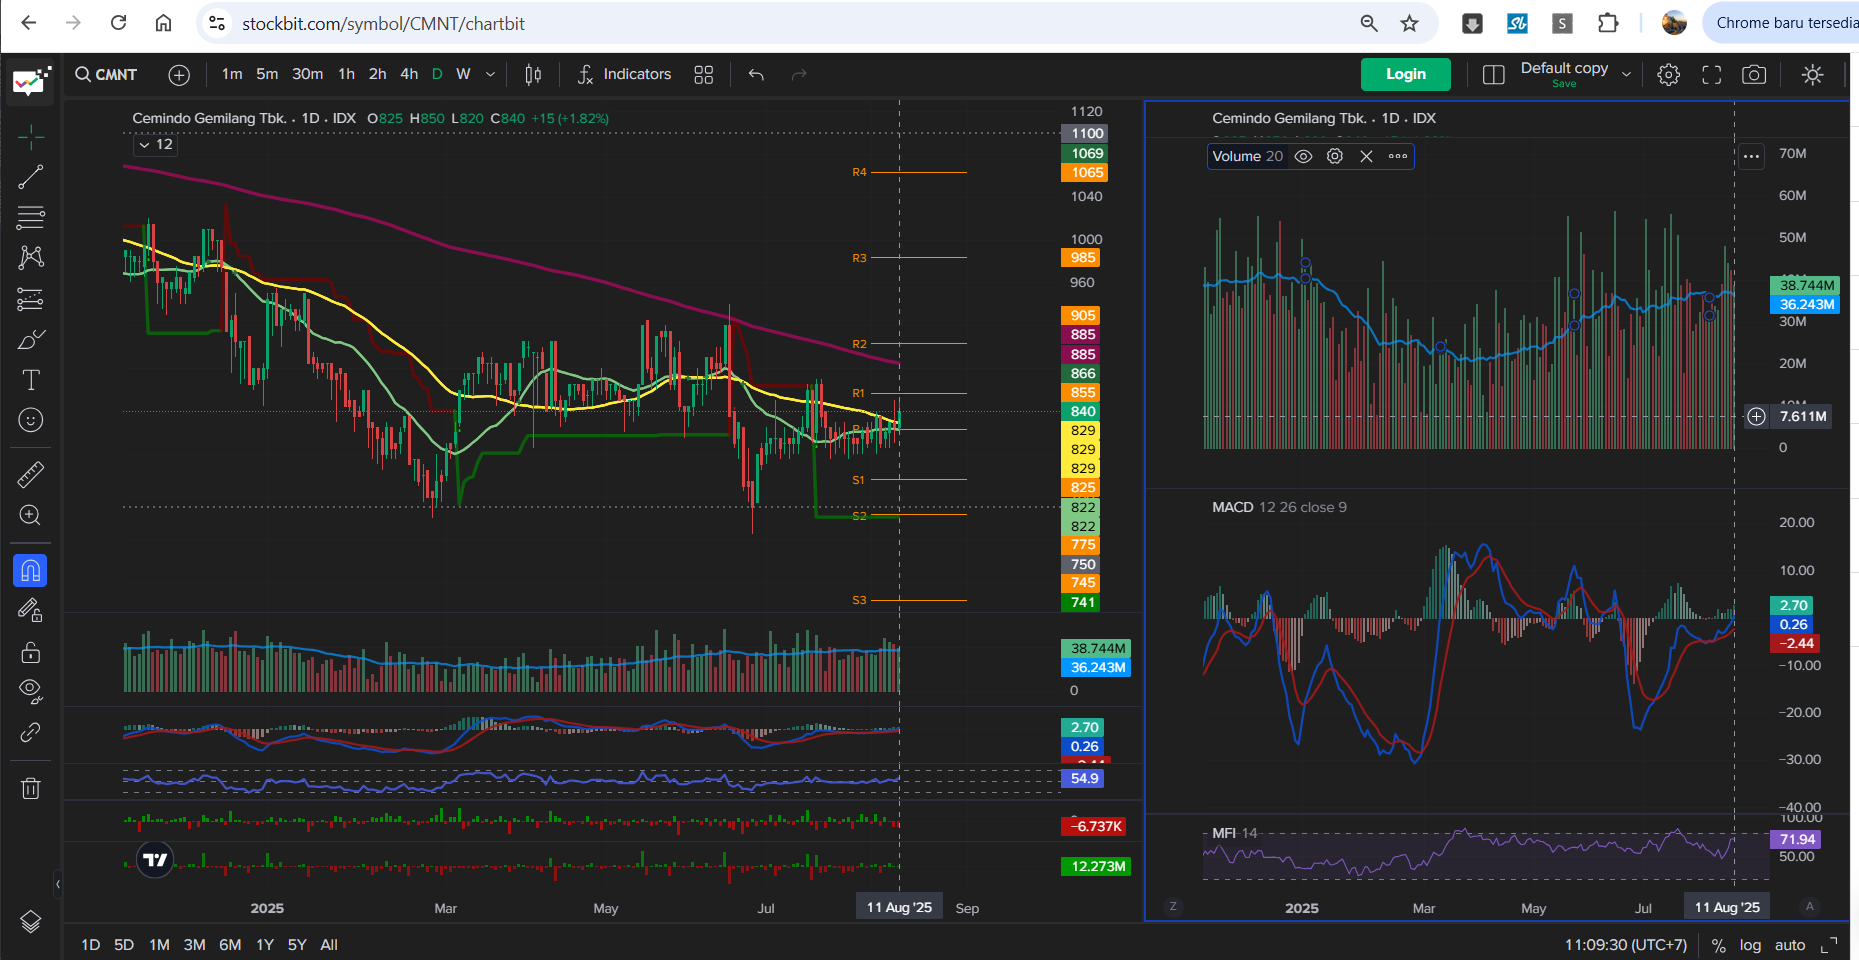Collapse the left drawing toolbar arrow
The width and height of the screenshot is (1859, 960).
tap(58, 884)
